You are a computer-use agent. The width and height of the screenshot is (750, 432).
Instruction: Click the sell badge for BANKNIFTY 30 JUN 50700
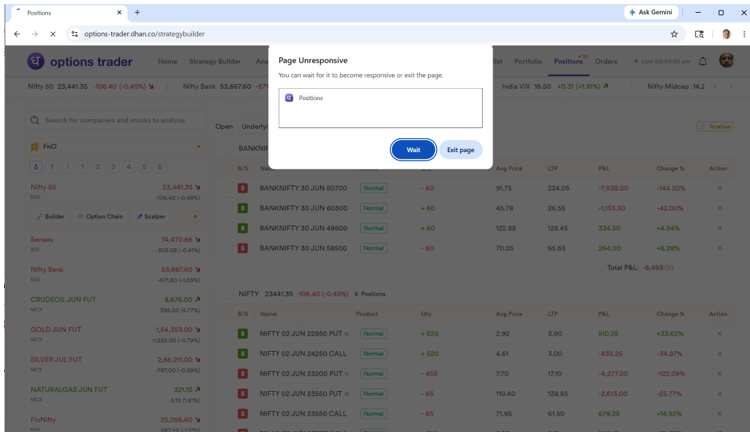[243, 188]
